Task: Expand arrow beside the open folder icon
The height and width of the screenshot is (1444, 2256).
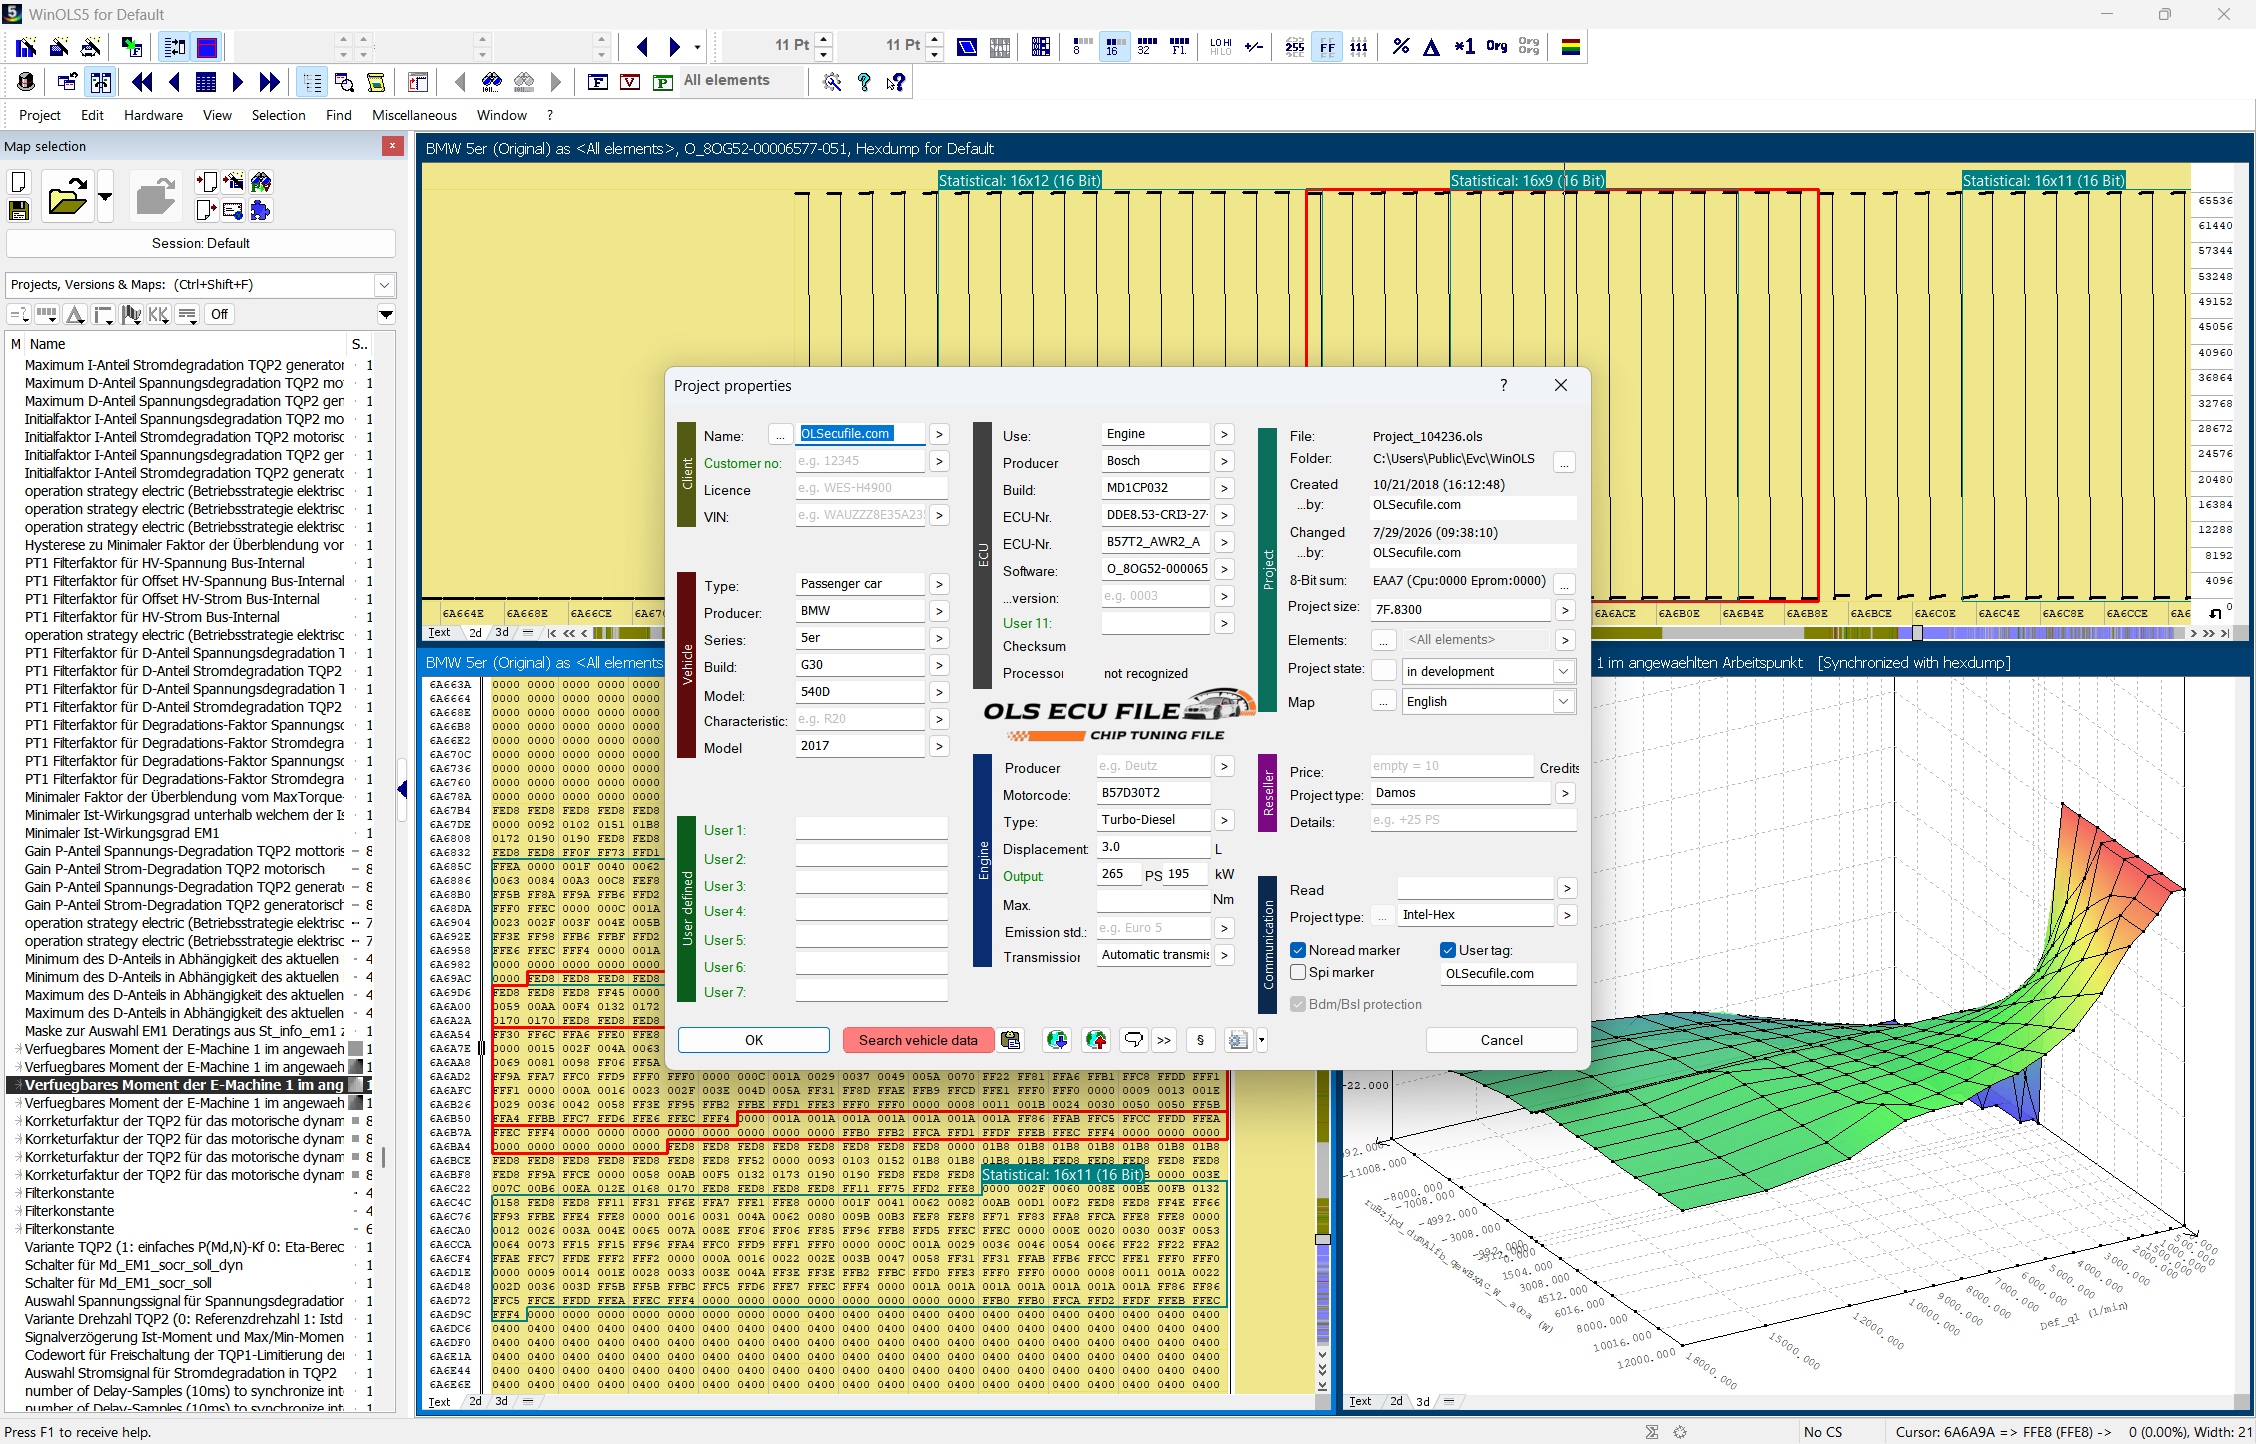Action: pyautogui.click(x=105, y=195)
